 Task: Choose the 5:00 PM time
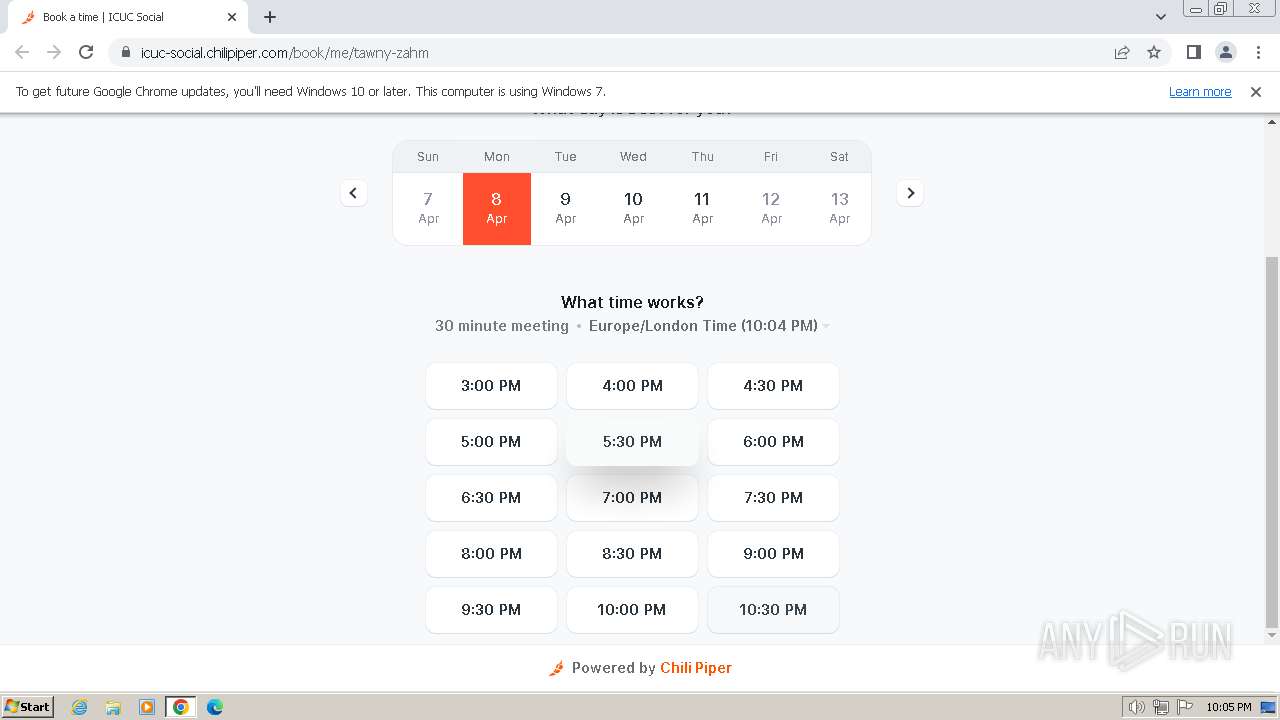click(x=491, y=441)
